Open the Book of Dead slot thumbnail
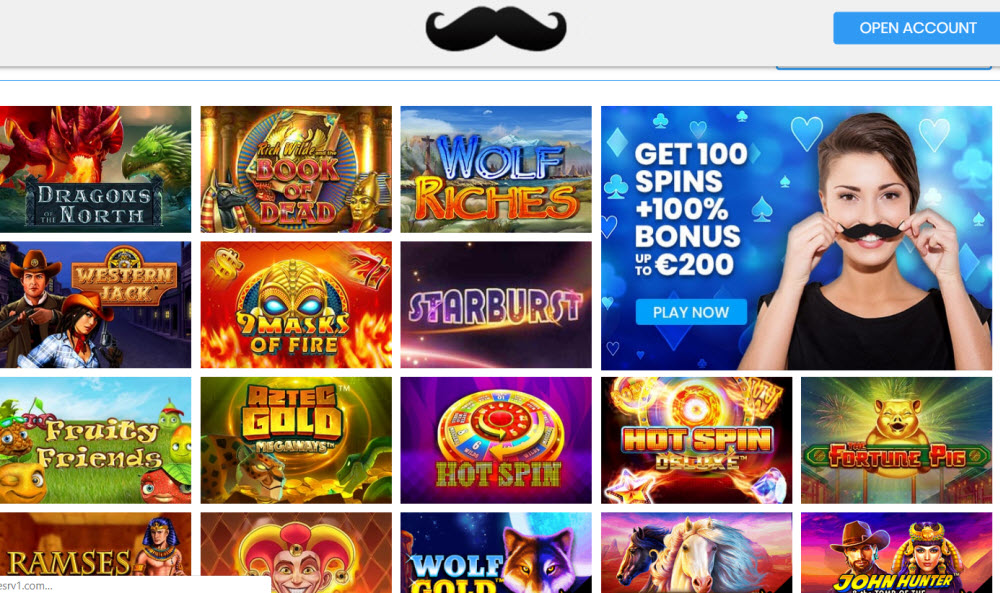 [x=296, y=169]
